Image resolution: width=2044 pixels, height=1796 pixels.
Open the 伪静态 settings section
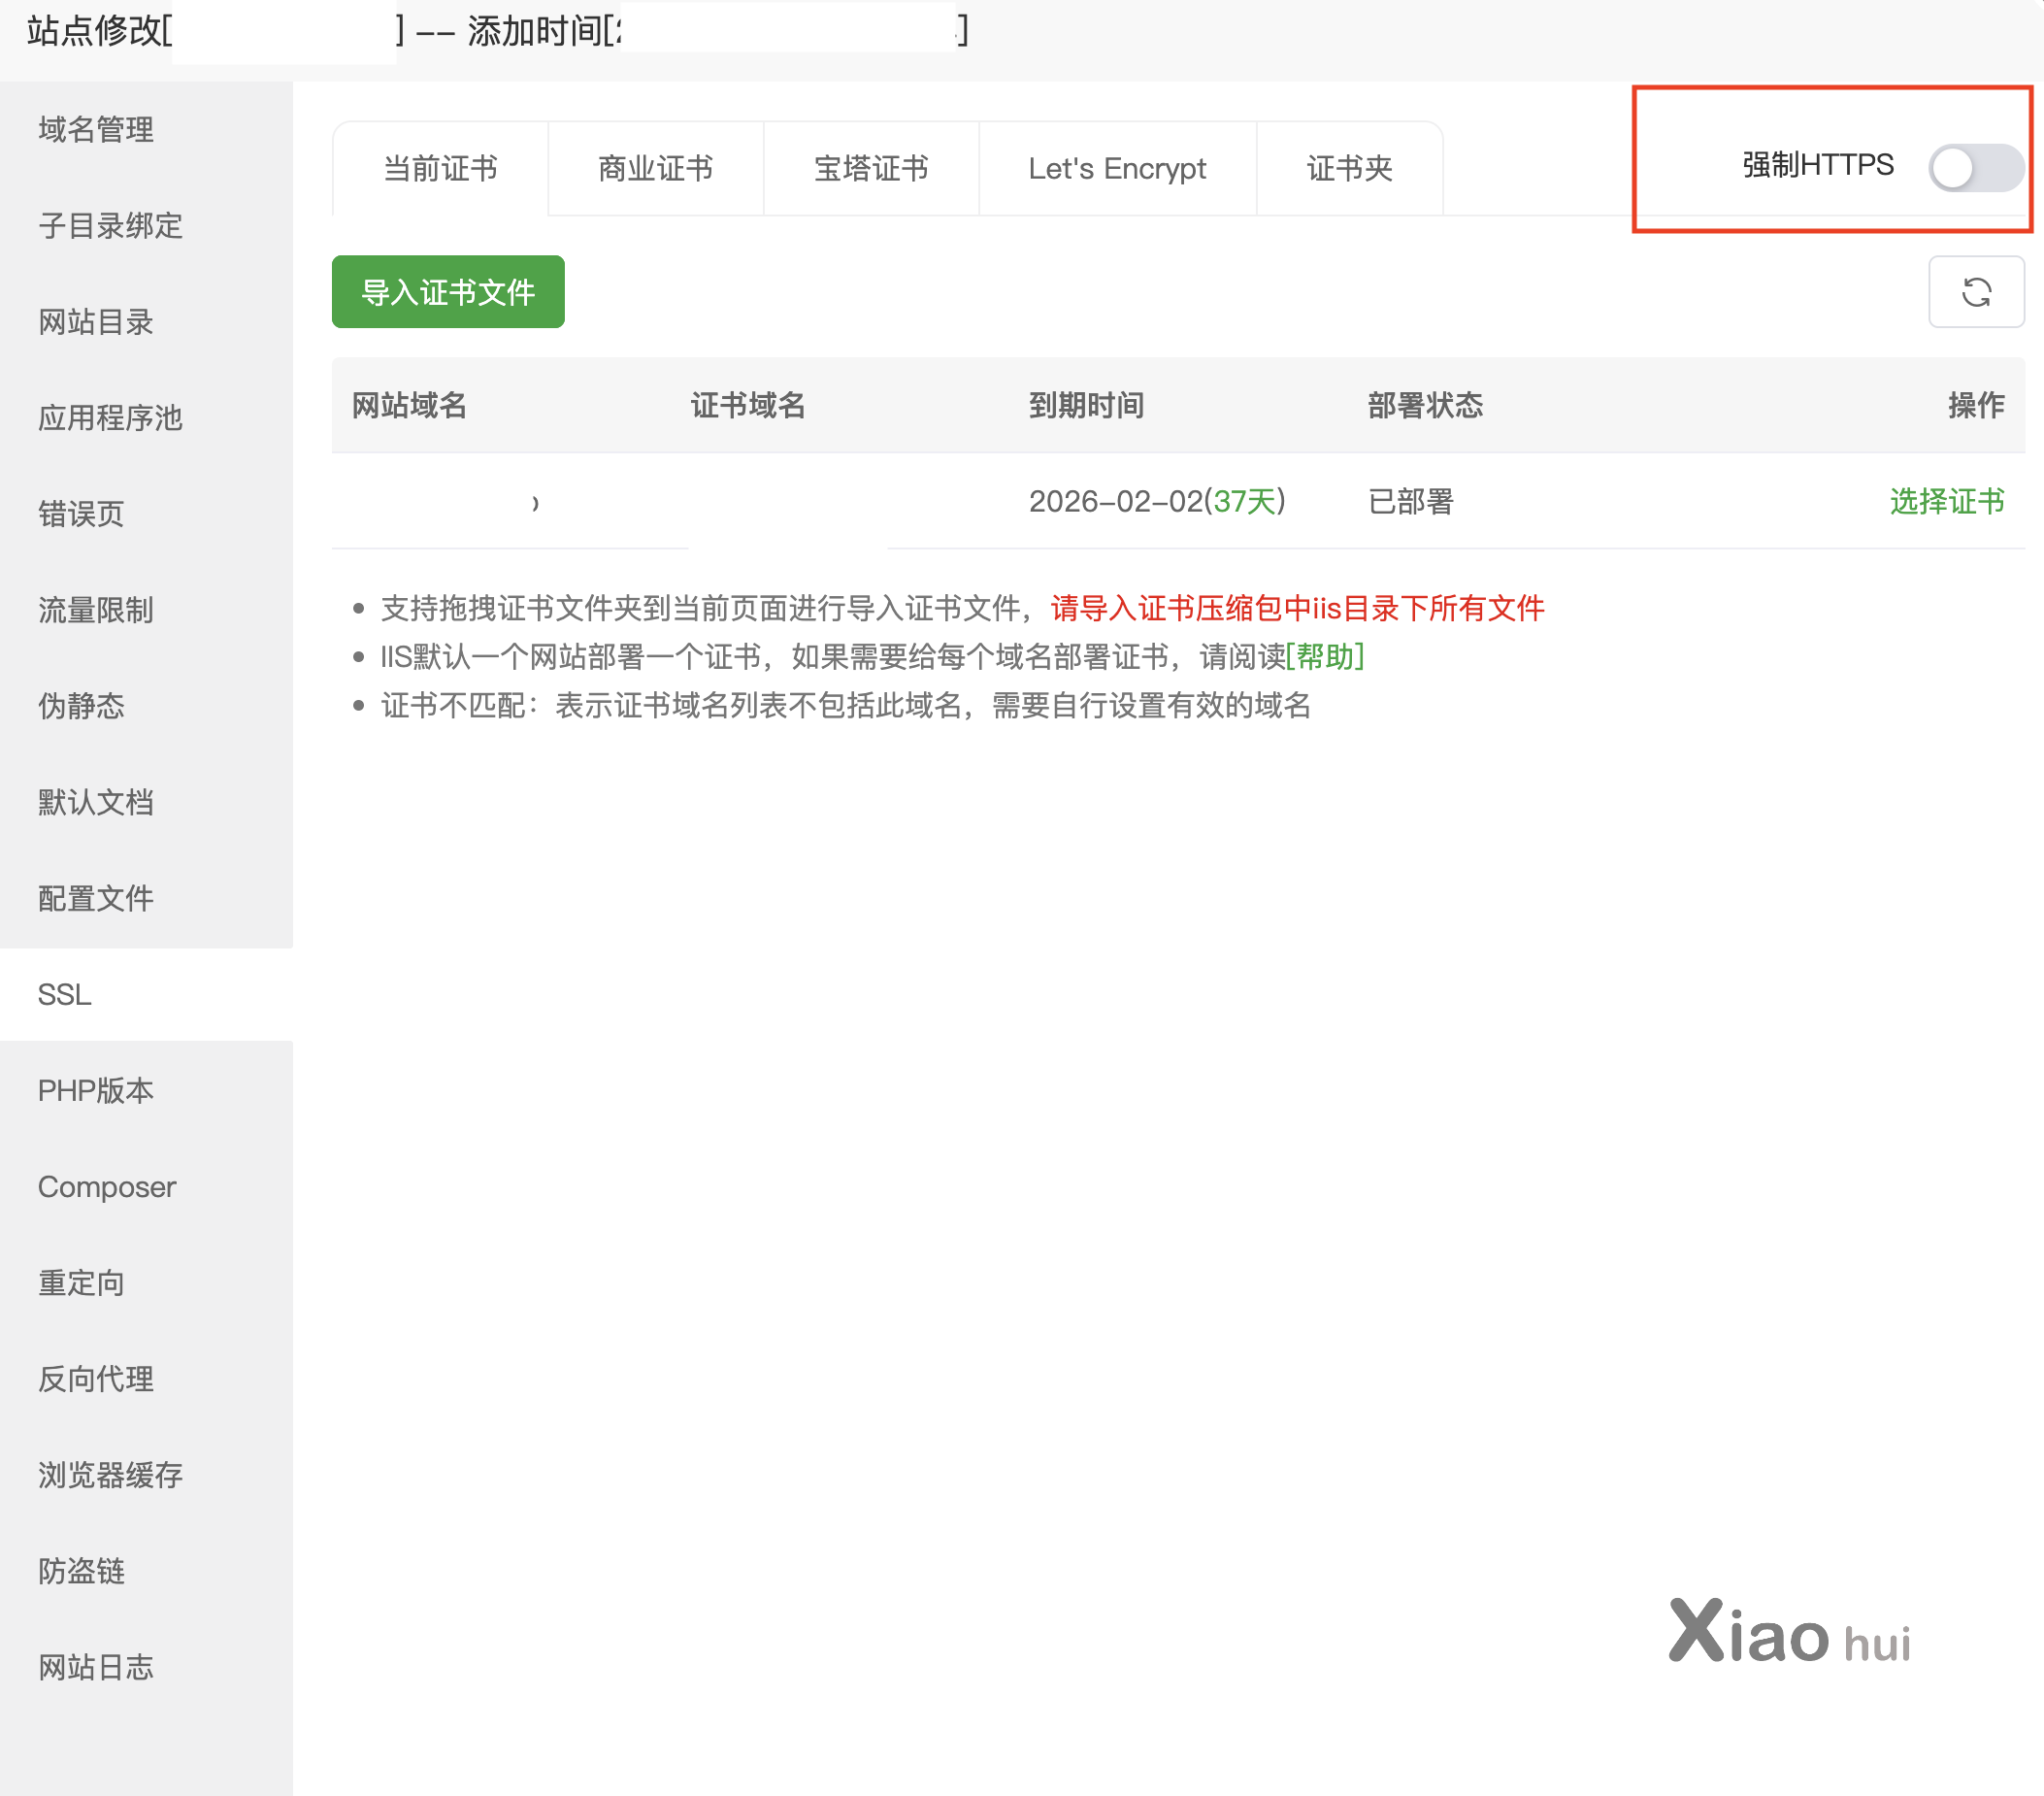point(81,706)
